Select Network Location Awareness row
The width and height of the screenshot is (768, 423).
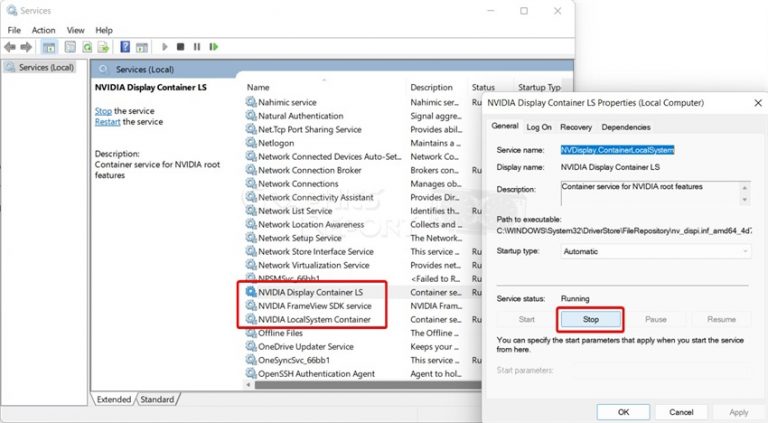coord(311,224)
